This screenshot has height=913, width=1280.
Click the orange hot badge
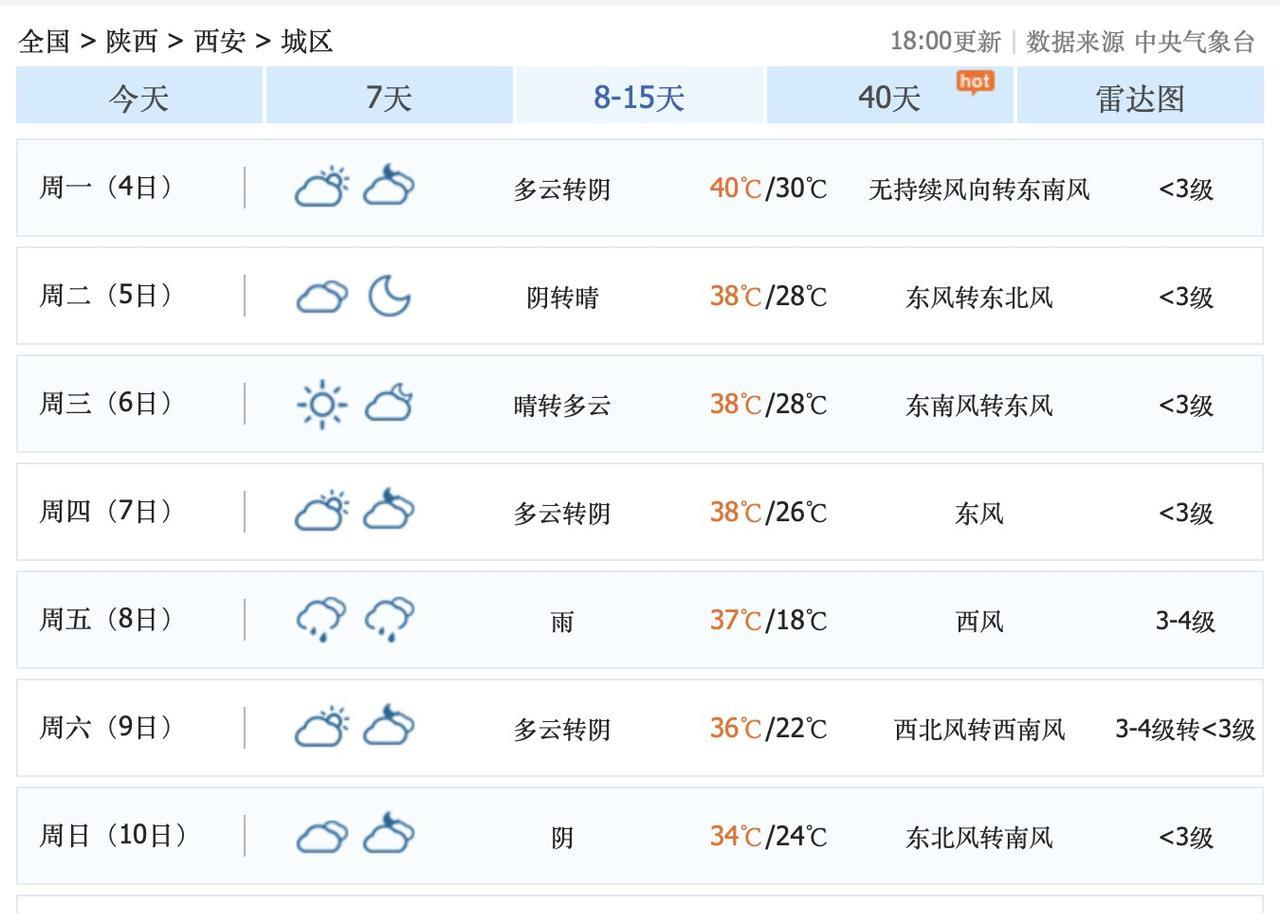pos(975,82)
